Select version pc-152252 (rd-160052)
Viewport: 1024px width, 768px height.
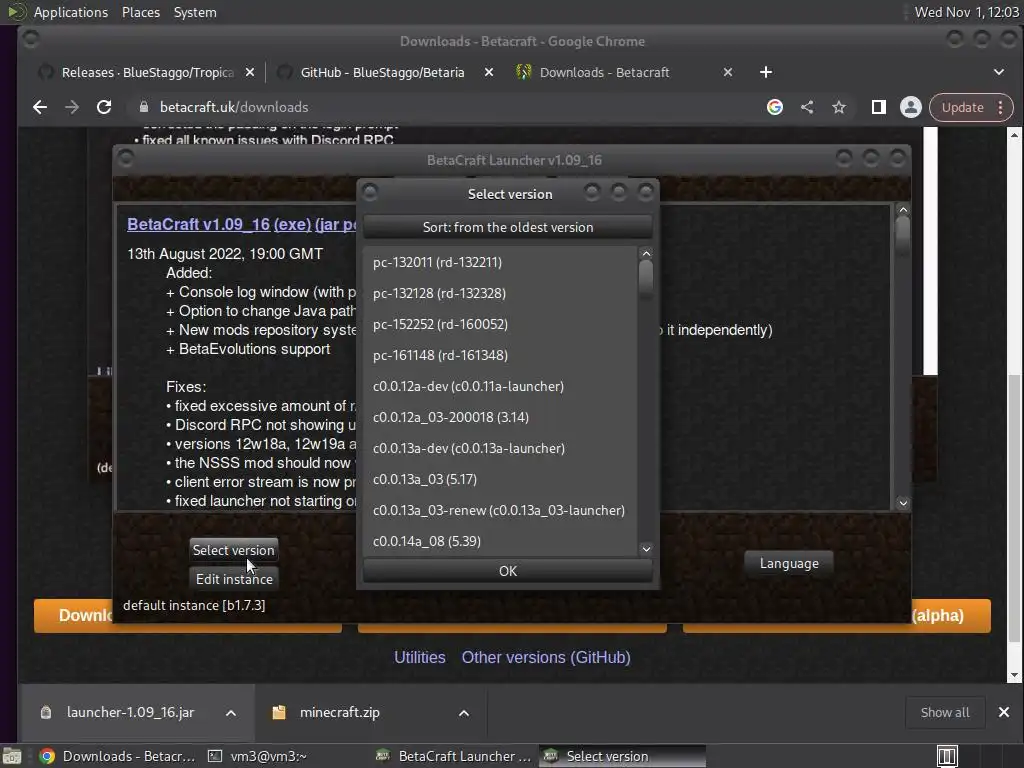(499, 324)
